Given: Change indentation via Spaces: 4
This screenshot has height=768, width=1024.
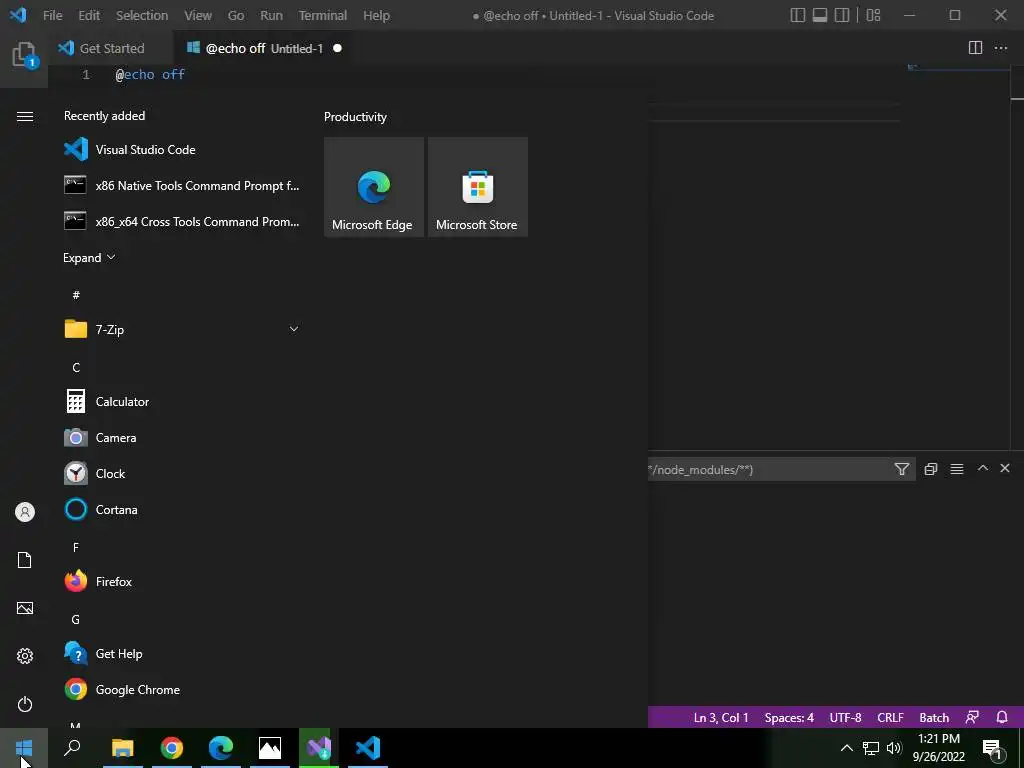Looking at the screenshot, I should [x=789, y=718].
